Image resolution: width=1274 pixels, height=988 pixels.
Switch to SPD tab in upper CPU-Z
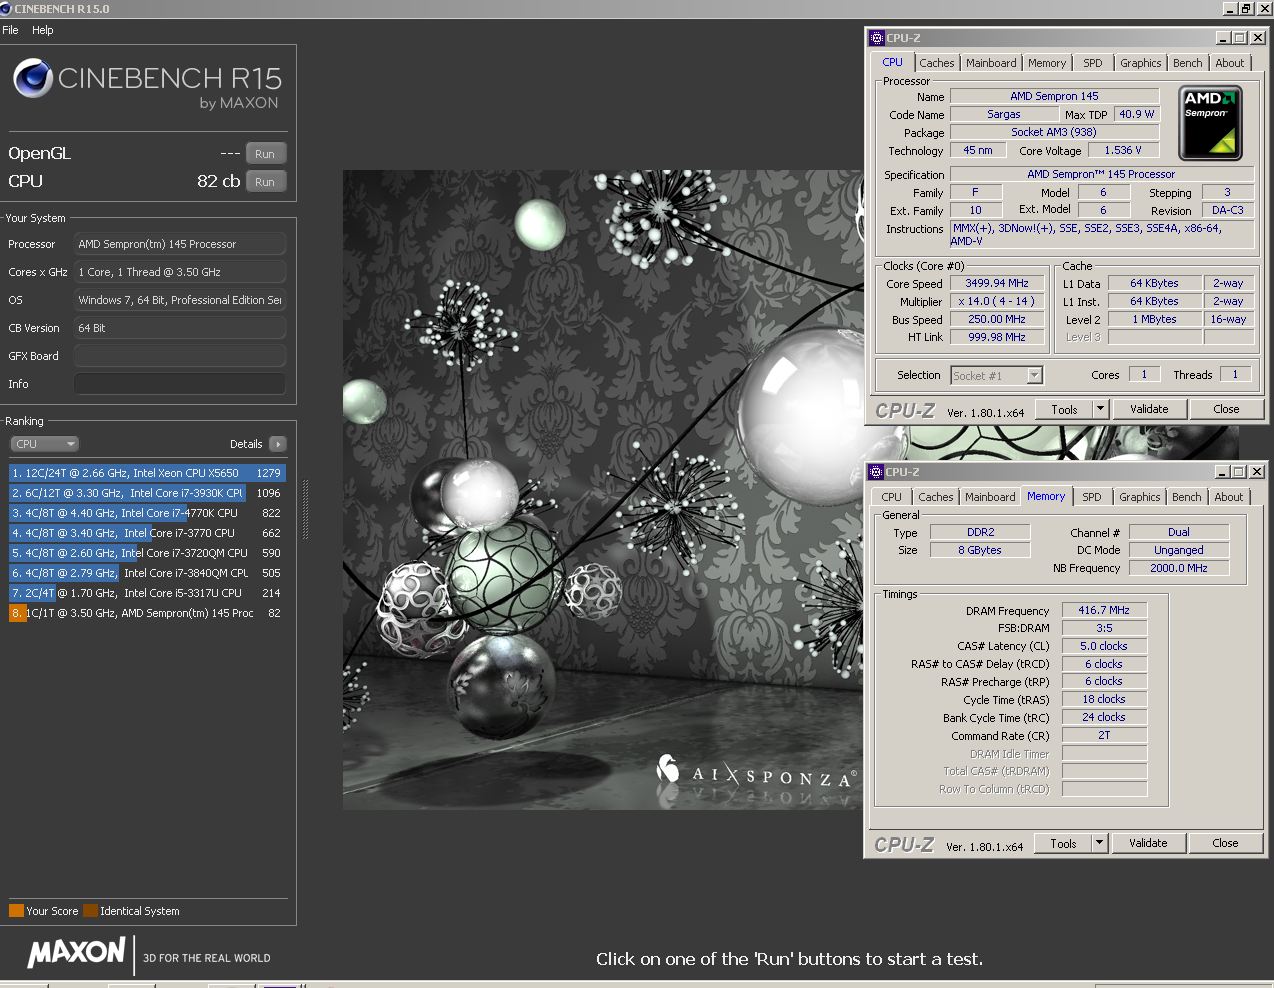tap(1093, 63)
